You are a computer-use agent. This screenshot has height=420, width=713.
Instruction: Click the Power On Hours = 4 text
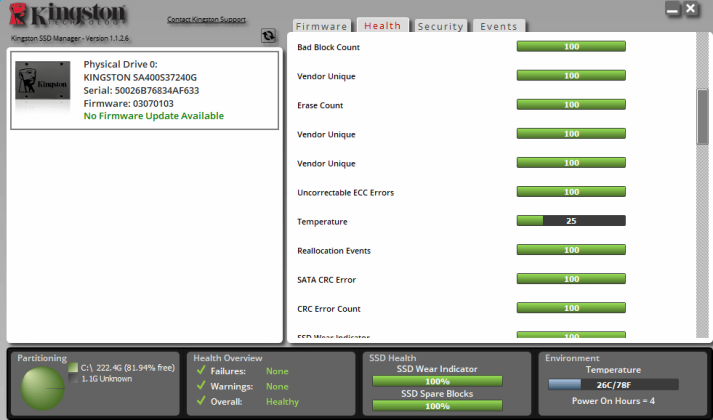pyautogui.click(x=613, y=401)
